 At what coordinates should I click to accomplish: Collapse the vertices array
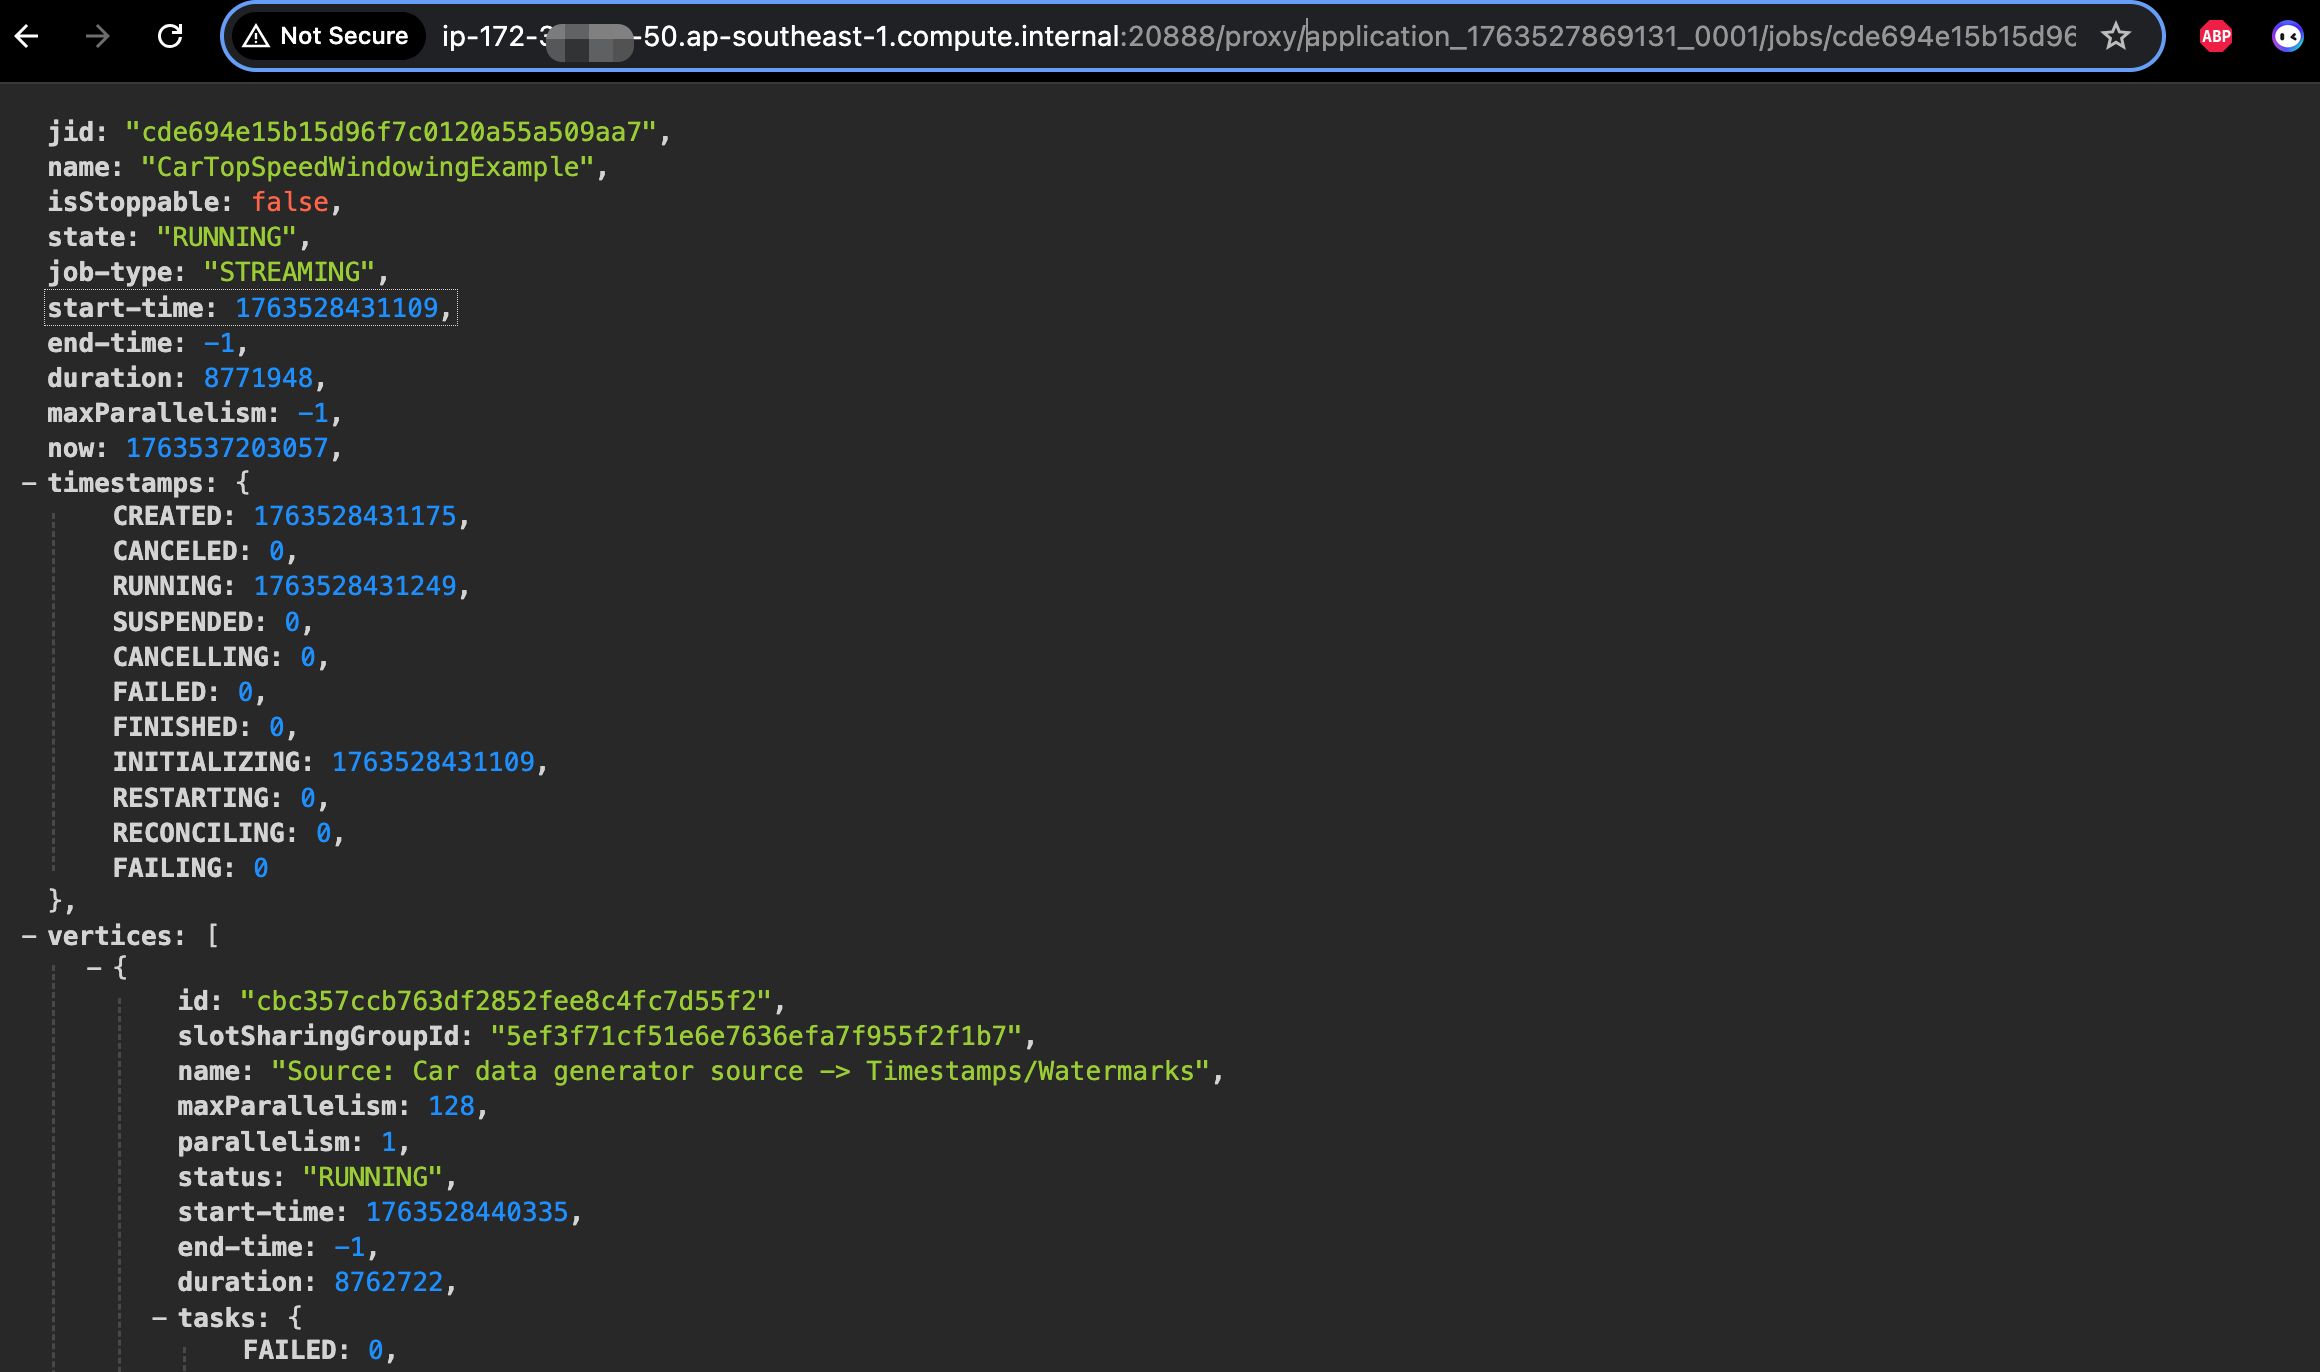pos(29,936)
